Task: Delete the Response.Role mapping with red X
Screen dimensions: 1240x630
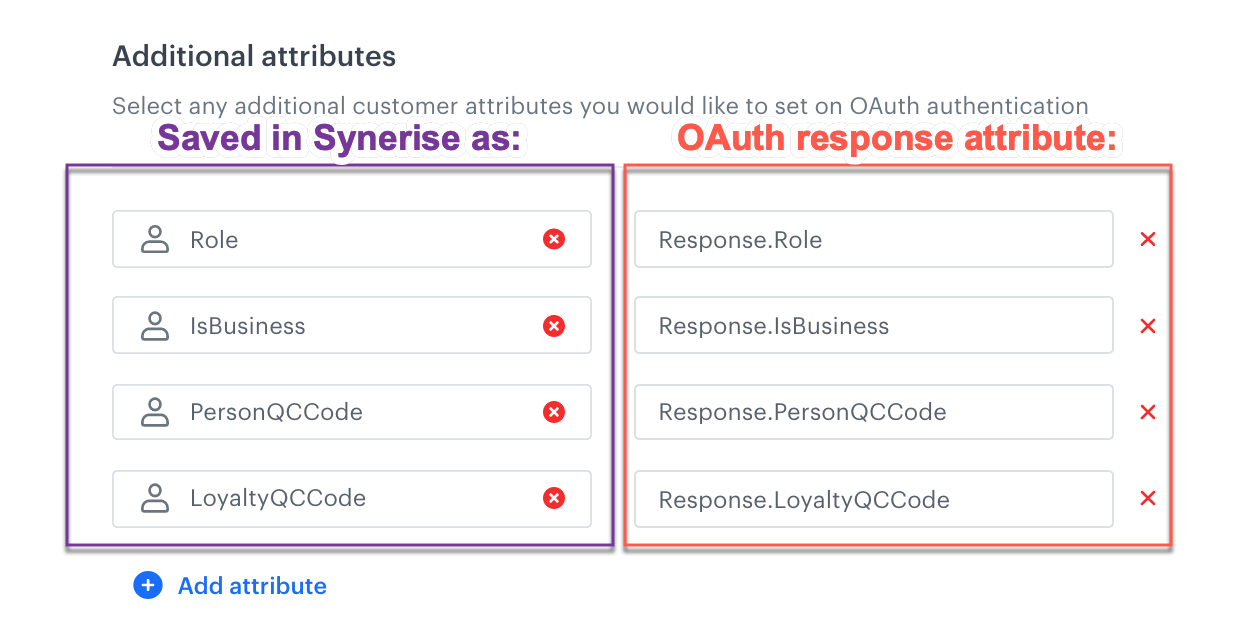Action: coord(1147,239)
